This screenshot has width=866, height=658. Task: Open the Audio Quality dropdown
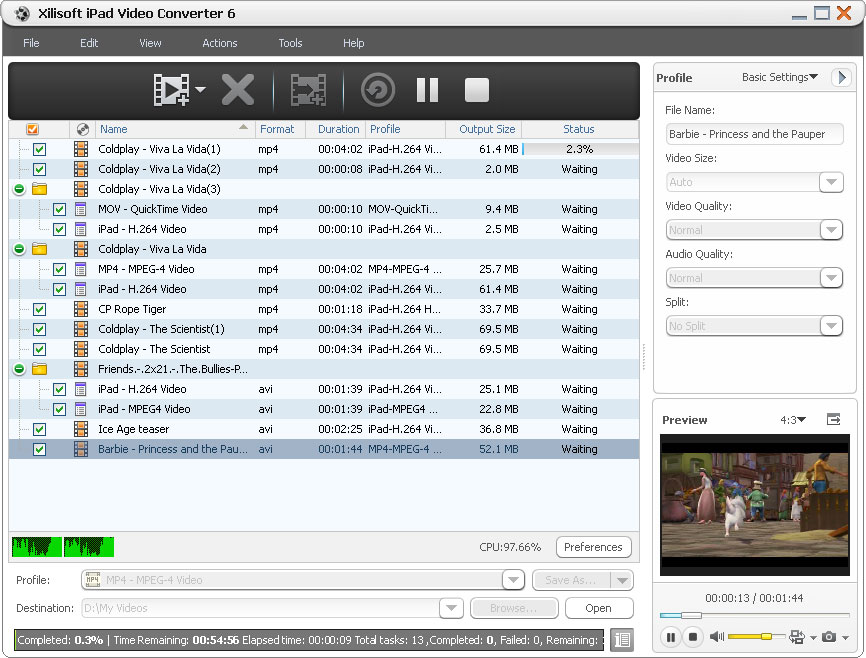click(x=831, y=278)
